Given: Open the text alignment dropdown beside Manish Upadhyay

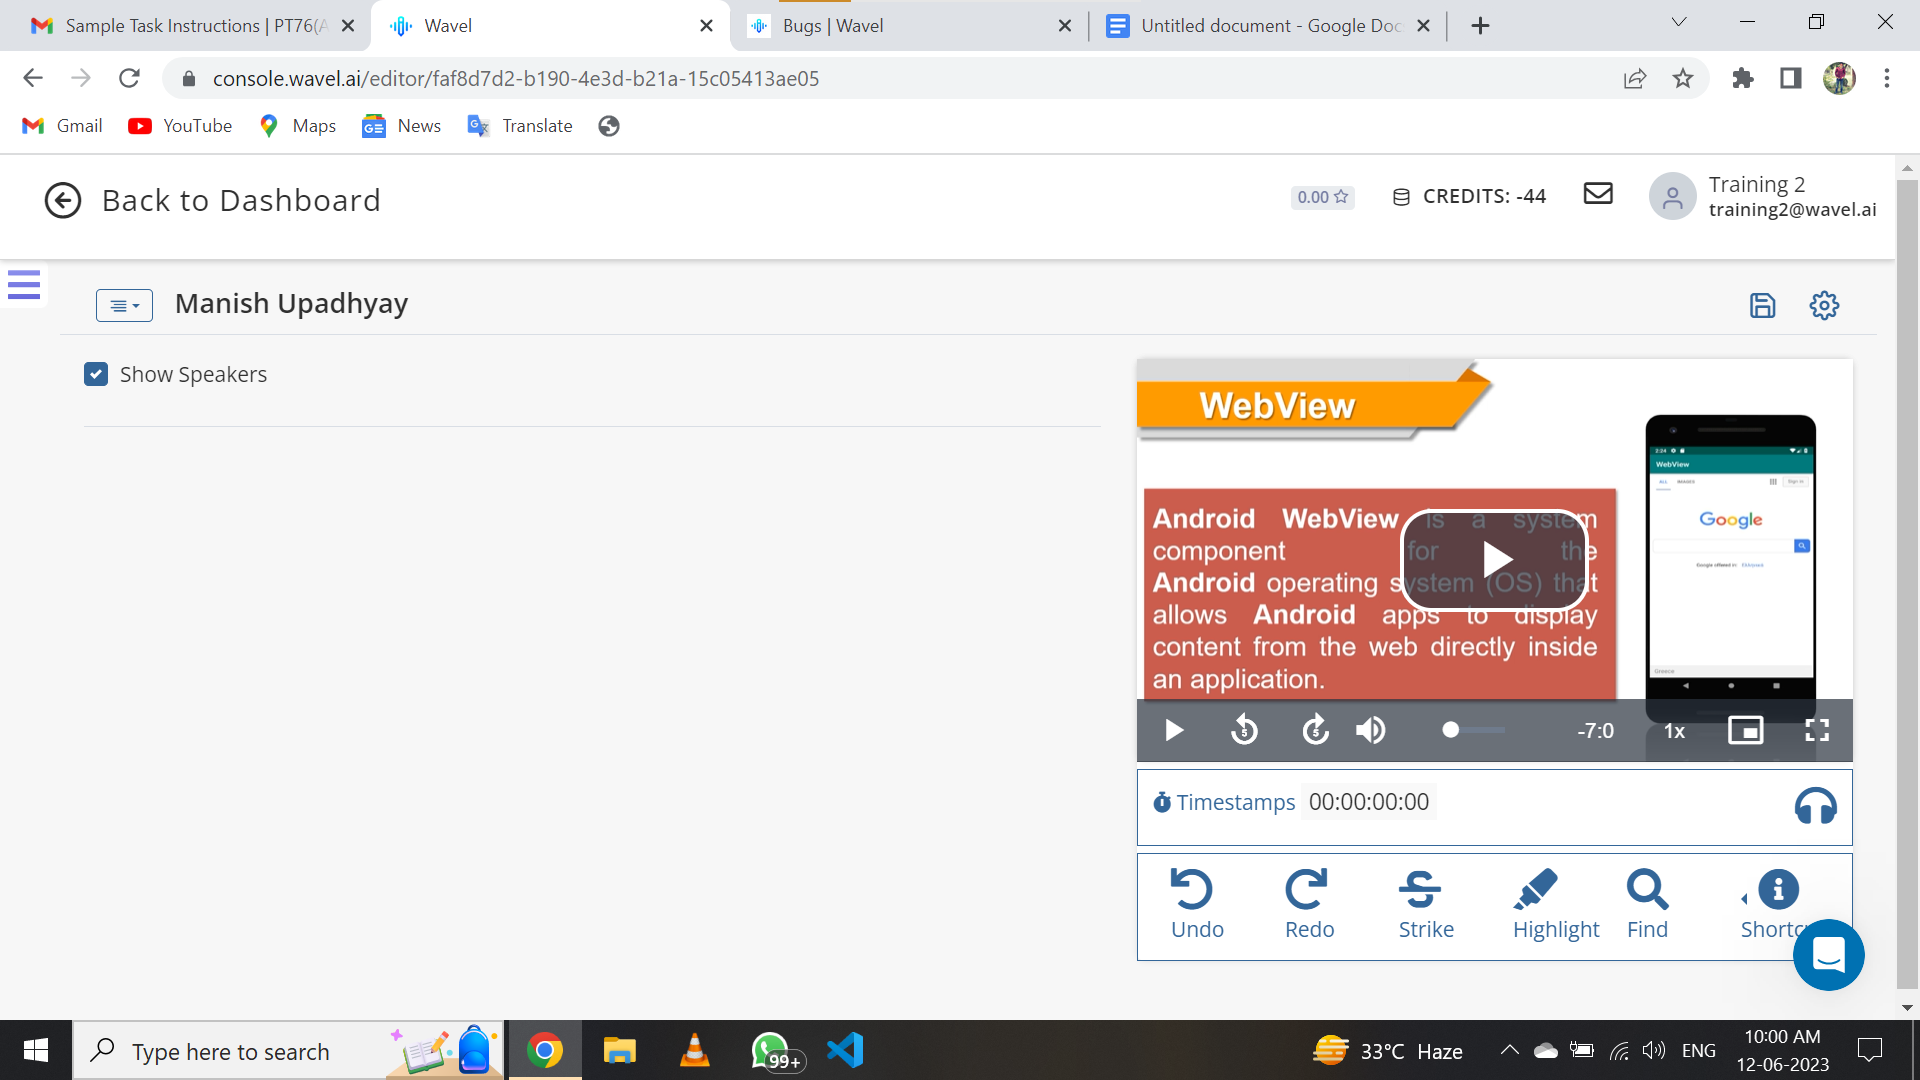Looking at the screenshot, I should pos(124,305).
